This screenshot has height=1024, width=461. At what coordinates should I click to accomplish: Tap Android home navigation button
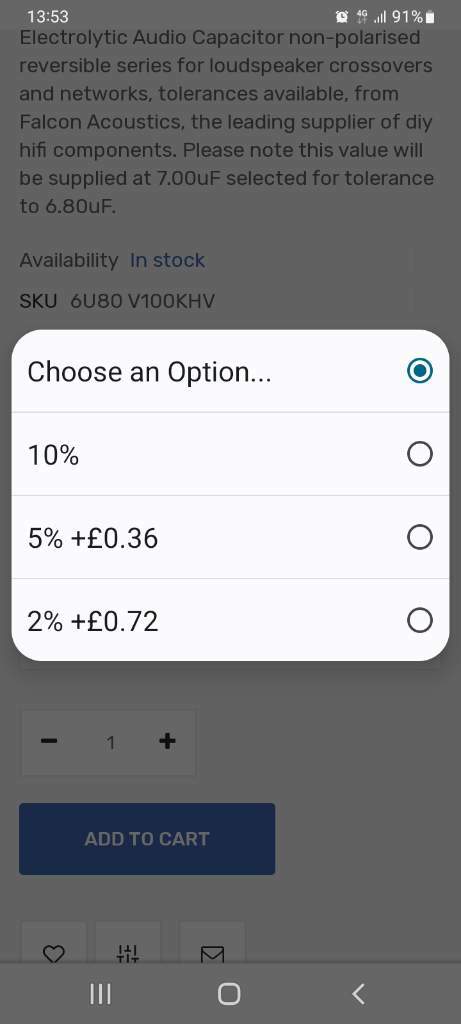coord(229,993)
